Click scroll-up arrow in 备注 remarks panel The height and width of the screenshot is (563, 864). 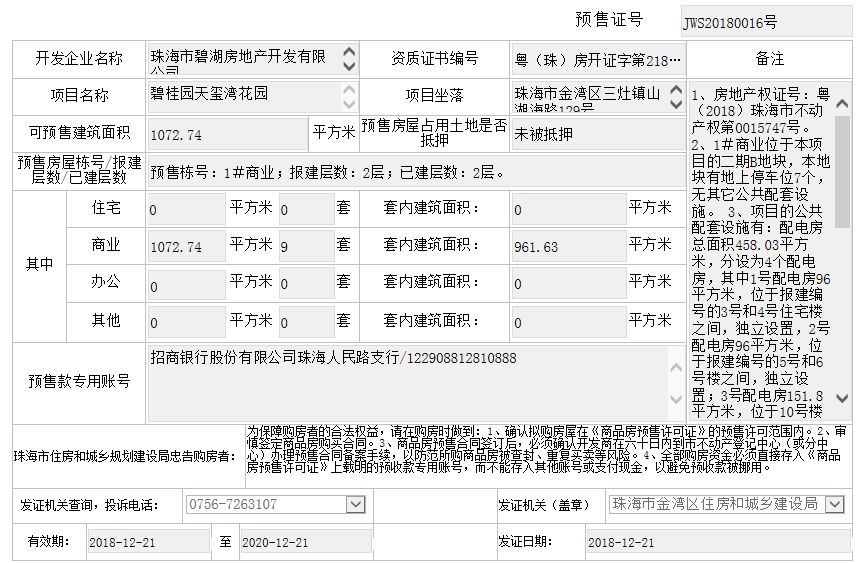click(842, 104)
